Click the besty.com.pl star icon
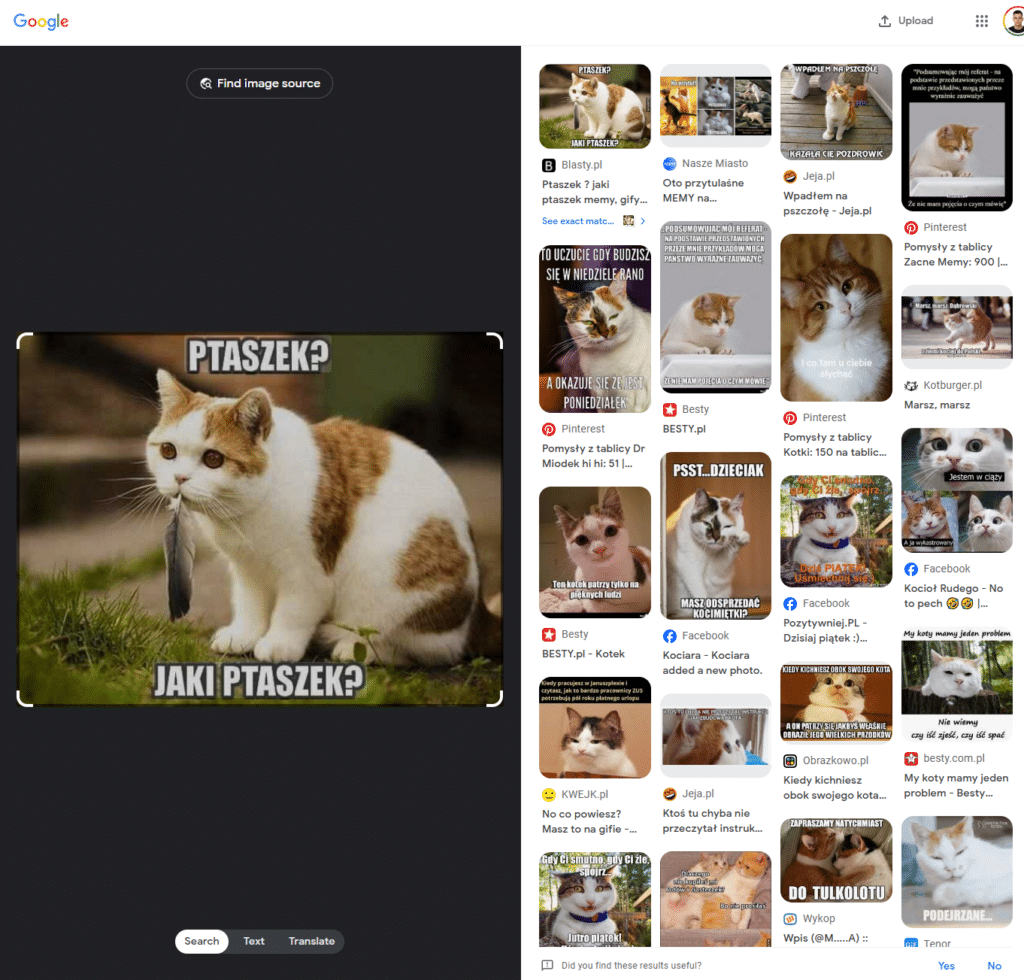The image size is (1024, 980). pyautogui.click(x=910, y=758)
